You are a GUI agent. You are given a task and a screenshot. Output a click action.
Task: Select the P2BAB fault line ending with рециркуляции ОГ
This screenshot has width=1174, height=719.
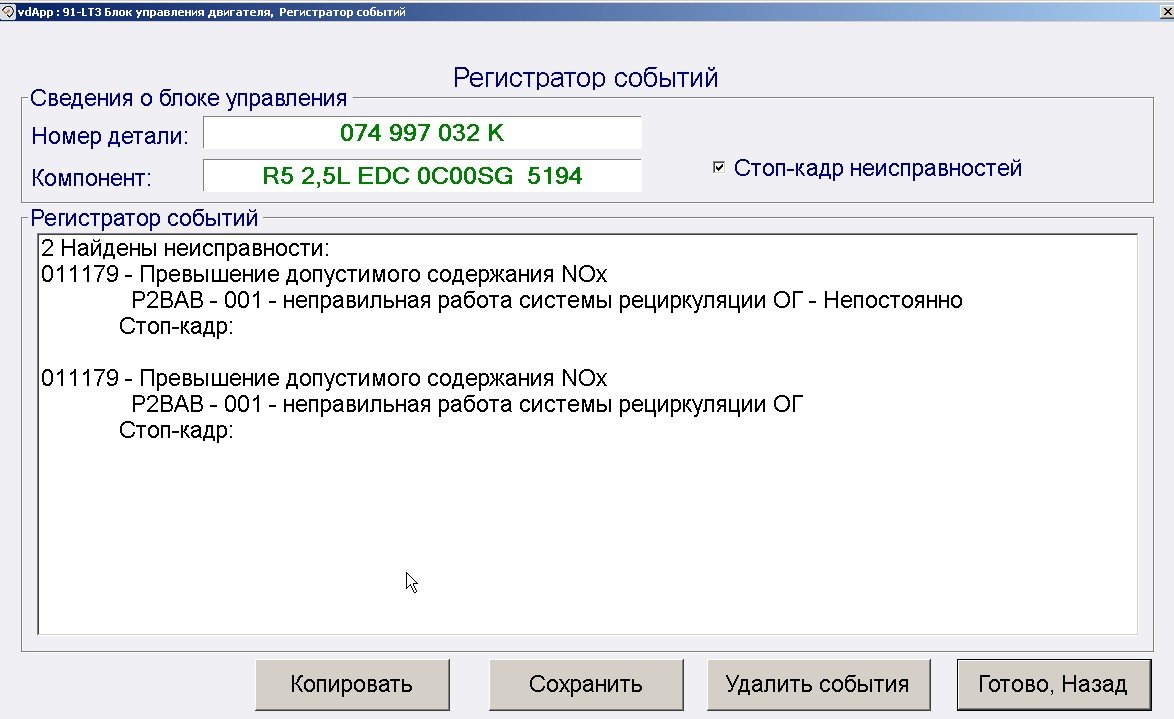[x=467, y=404]
